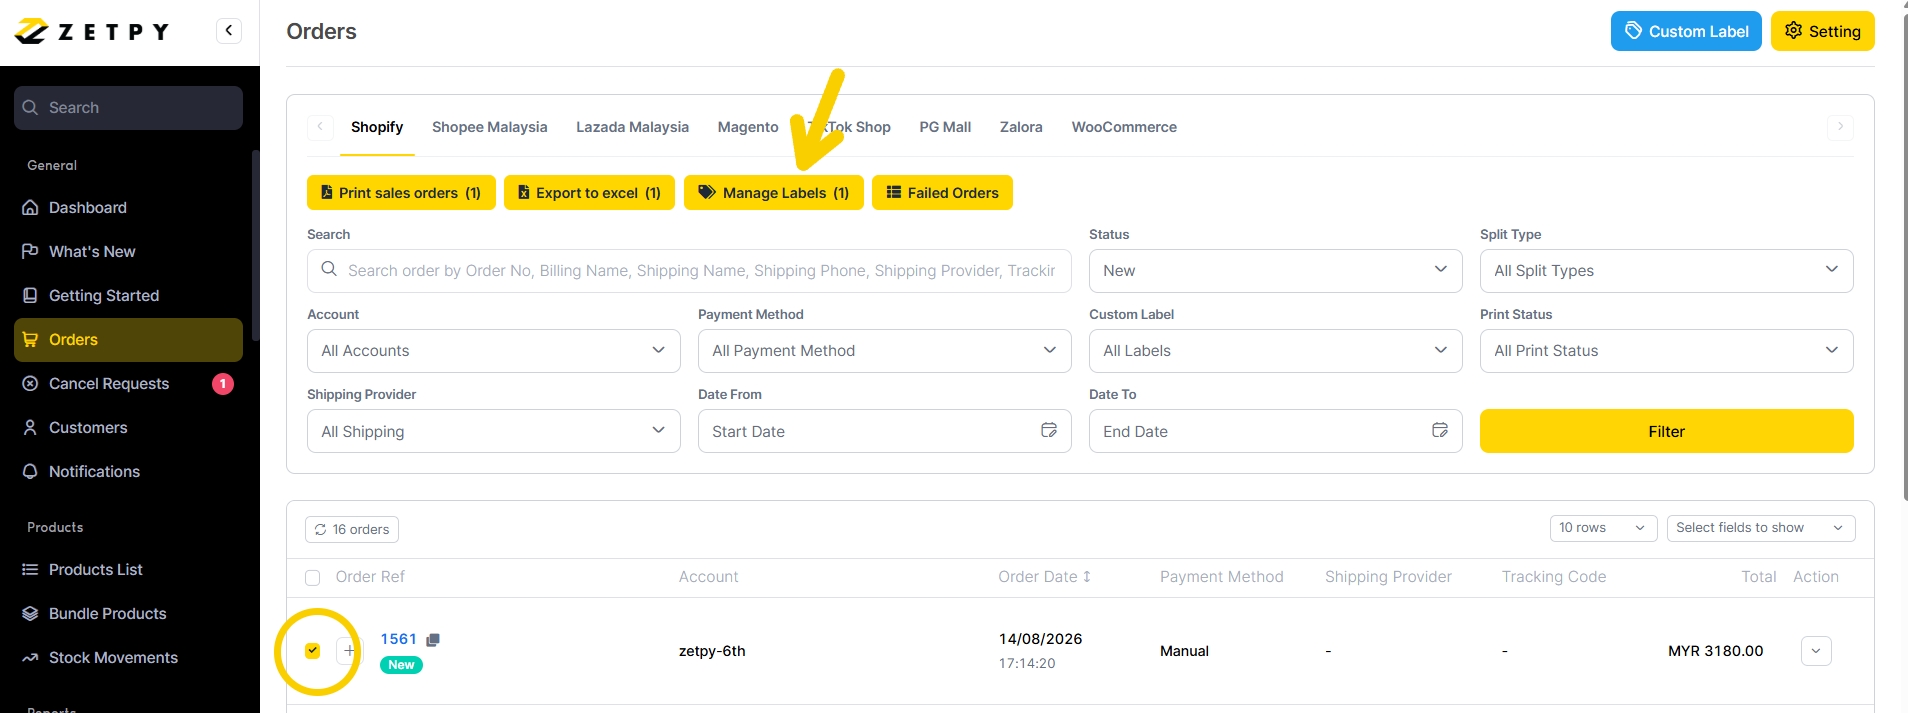This screenshot has height=713, width=1908.
Task: Switch to the Shopify tab
Action: coord(377,127)
